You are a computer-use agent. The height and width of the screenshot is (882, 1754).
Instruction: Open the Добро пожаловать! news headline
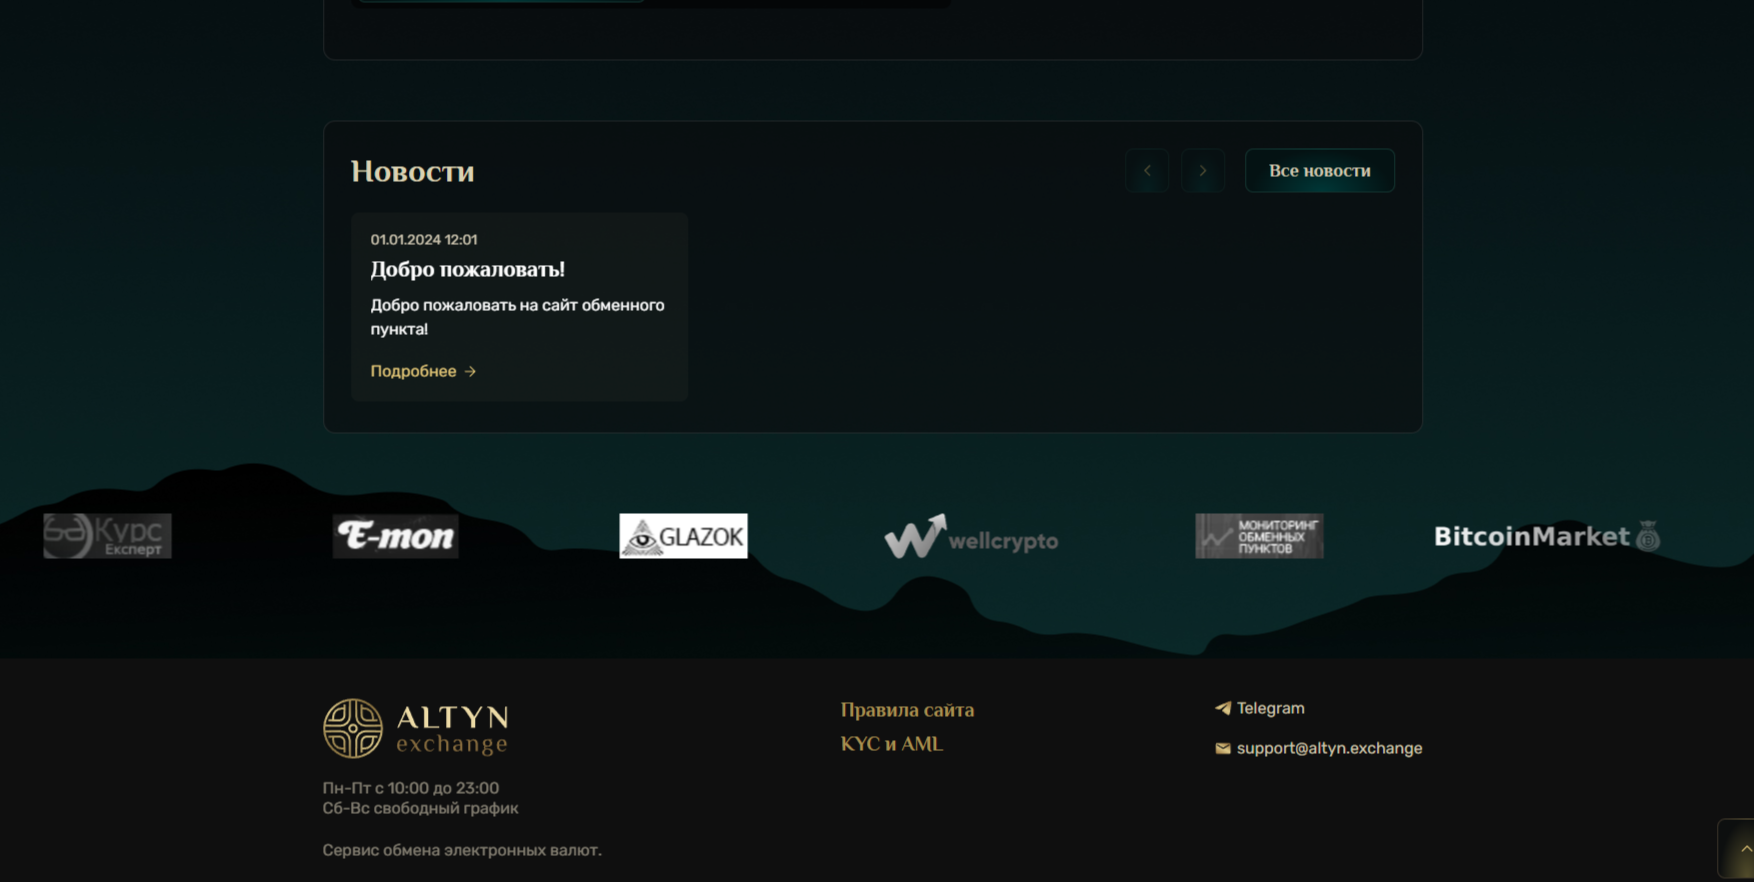467,269
